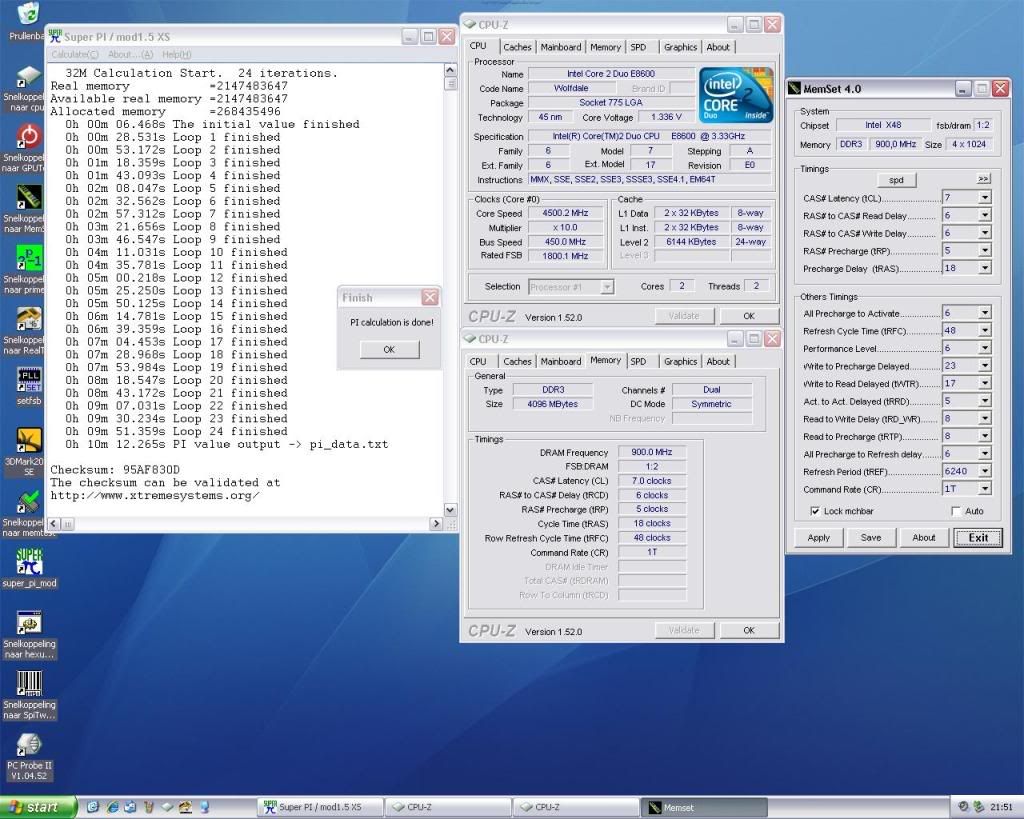Open the RAS# to CAS# Write Delay dropdown
The height and width of the screenshot is (819, 1024).
coord(984,233)
